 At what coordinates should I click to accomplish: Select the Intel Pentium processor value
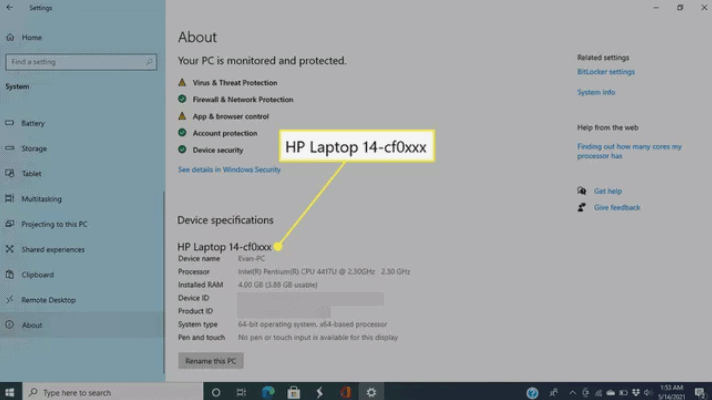coord(324,272)
